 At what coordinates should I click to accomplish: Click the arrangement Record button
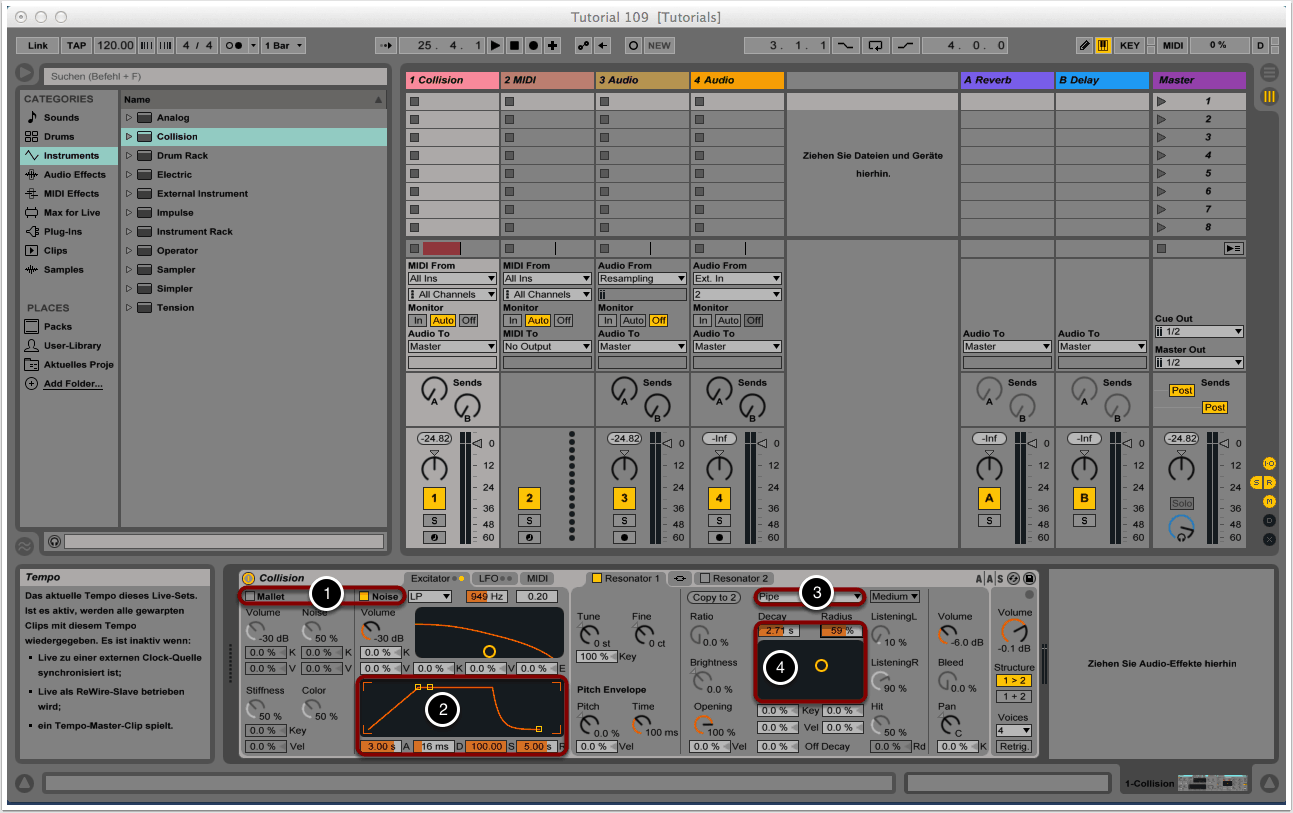coord(533,45)
